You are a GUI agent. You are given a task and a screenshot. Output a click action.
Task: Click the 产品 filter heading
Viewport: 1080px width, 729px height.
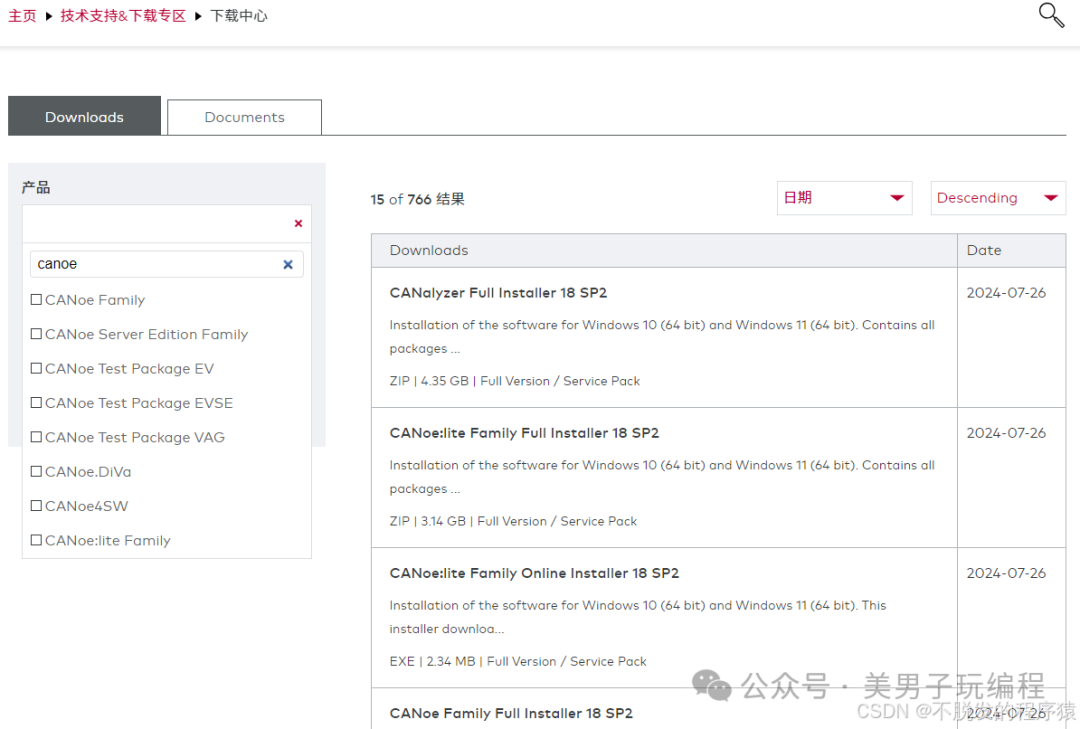point(36,187)
